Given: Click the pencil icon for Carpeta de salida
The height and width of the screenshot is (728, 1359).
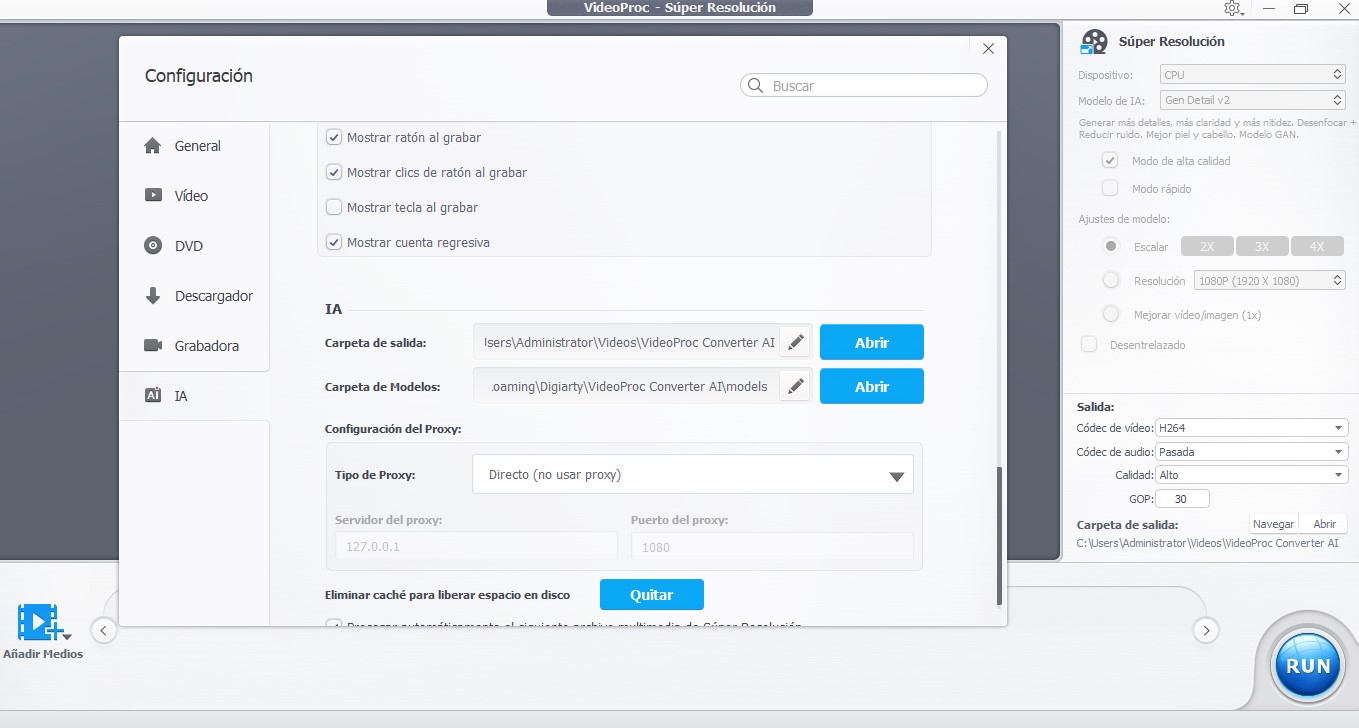Looking at the screenshot, I should click(795, 343).
